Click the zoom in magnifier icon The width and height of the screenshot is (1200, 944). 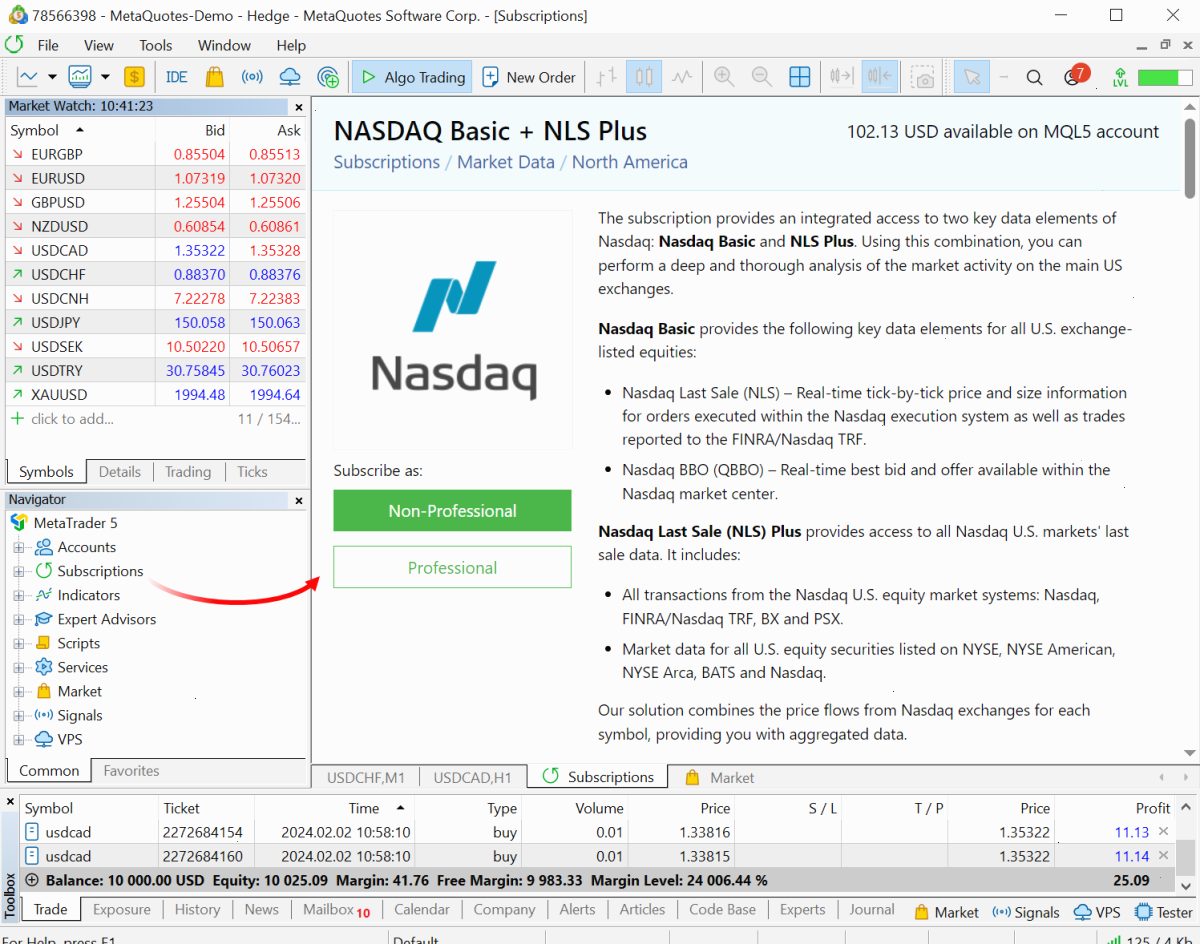tap(724, 77)
